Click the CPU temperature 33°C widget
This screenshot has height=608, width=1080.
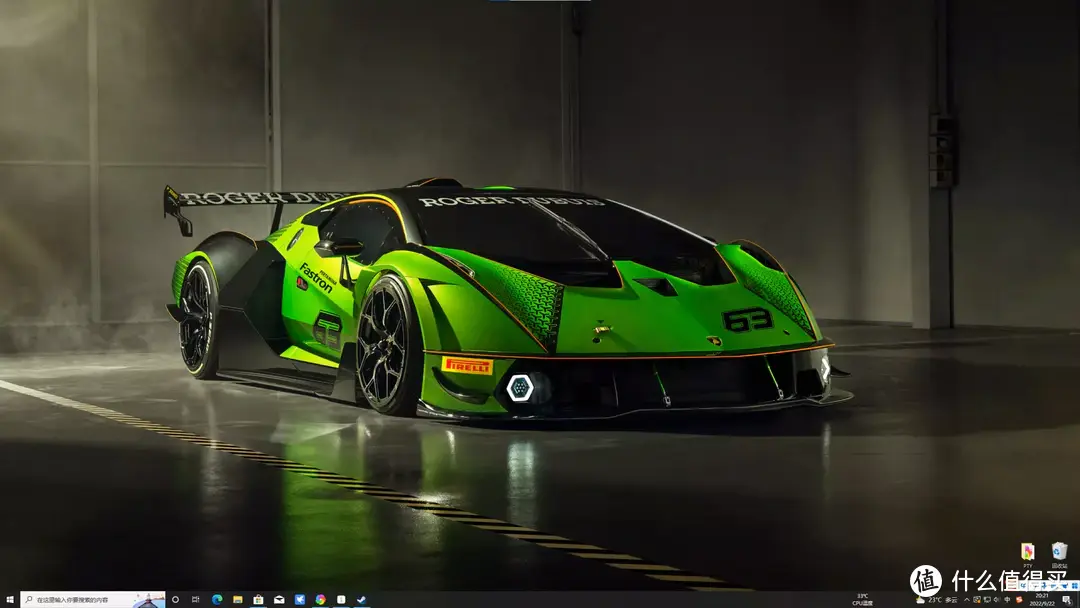tap(862, 600)
